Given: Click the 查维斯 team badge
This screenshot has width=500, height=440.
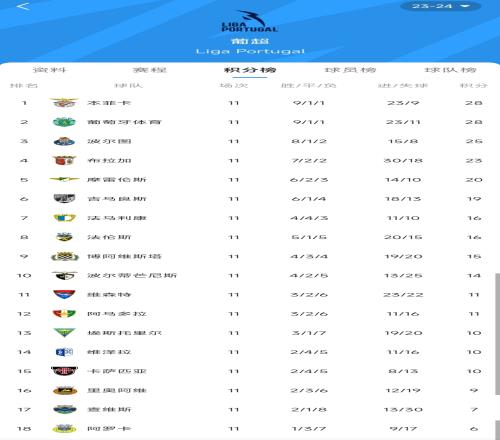Looking at the screenshot, I should point(64,409).
